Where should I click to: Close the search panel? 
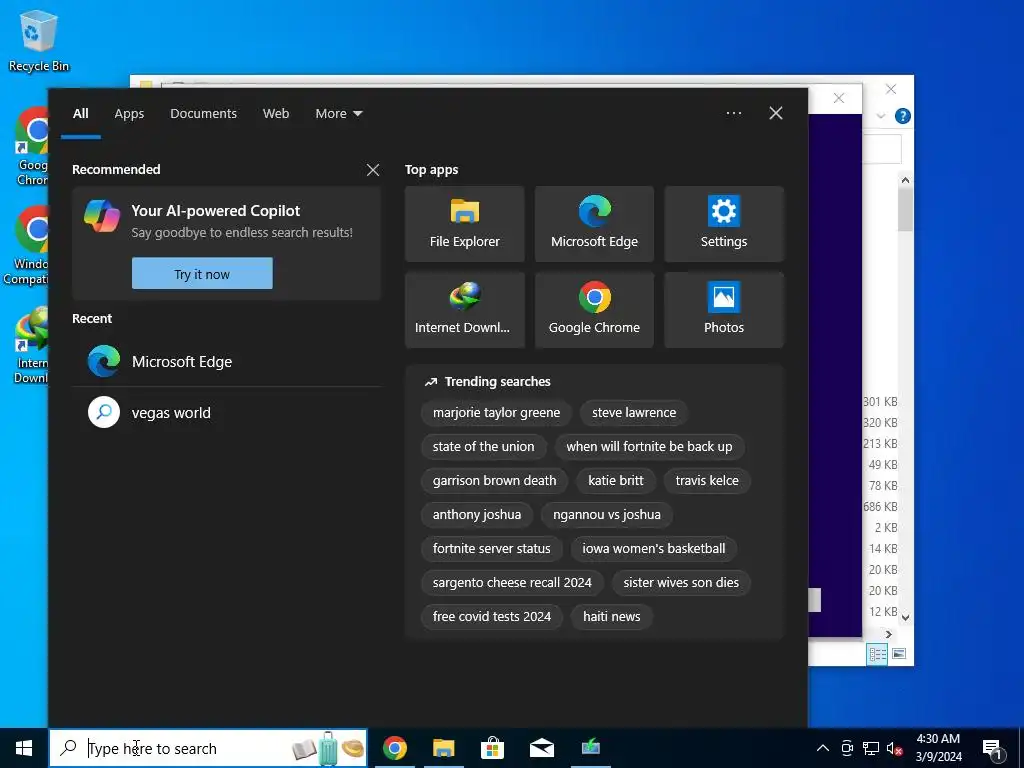point(776,113)
